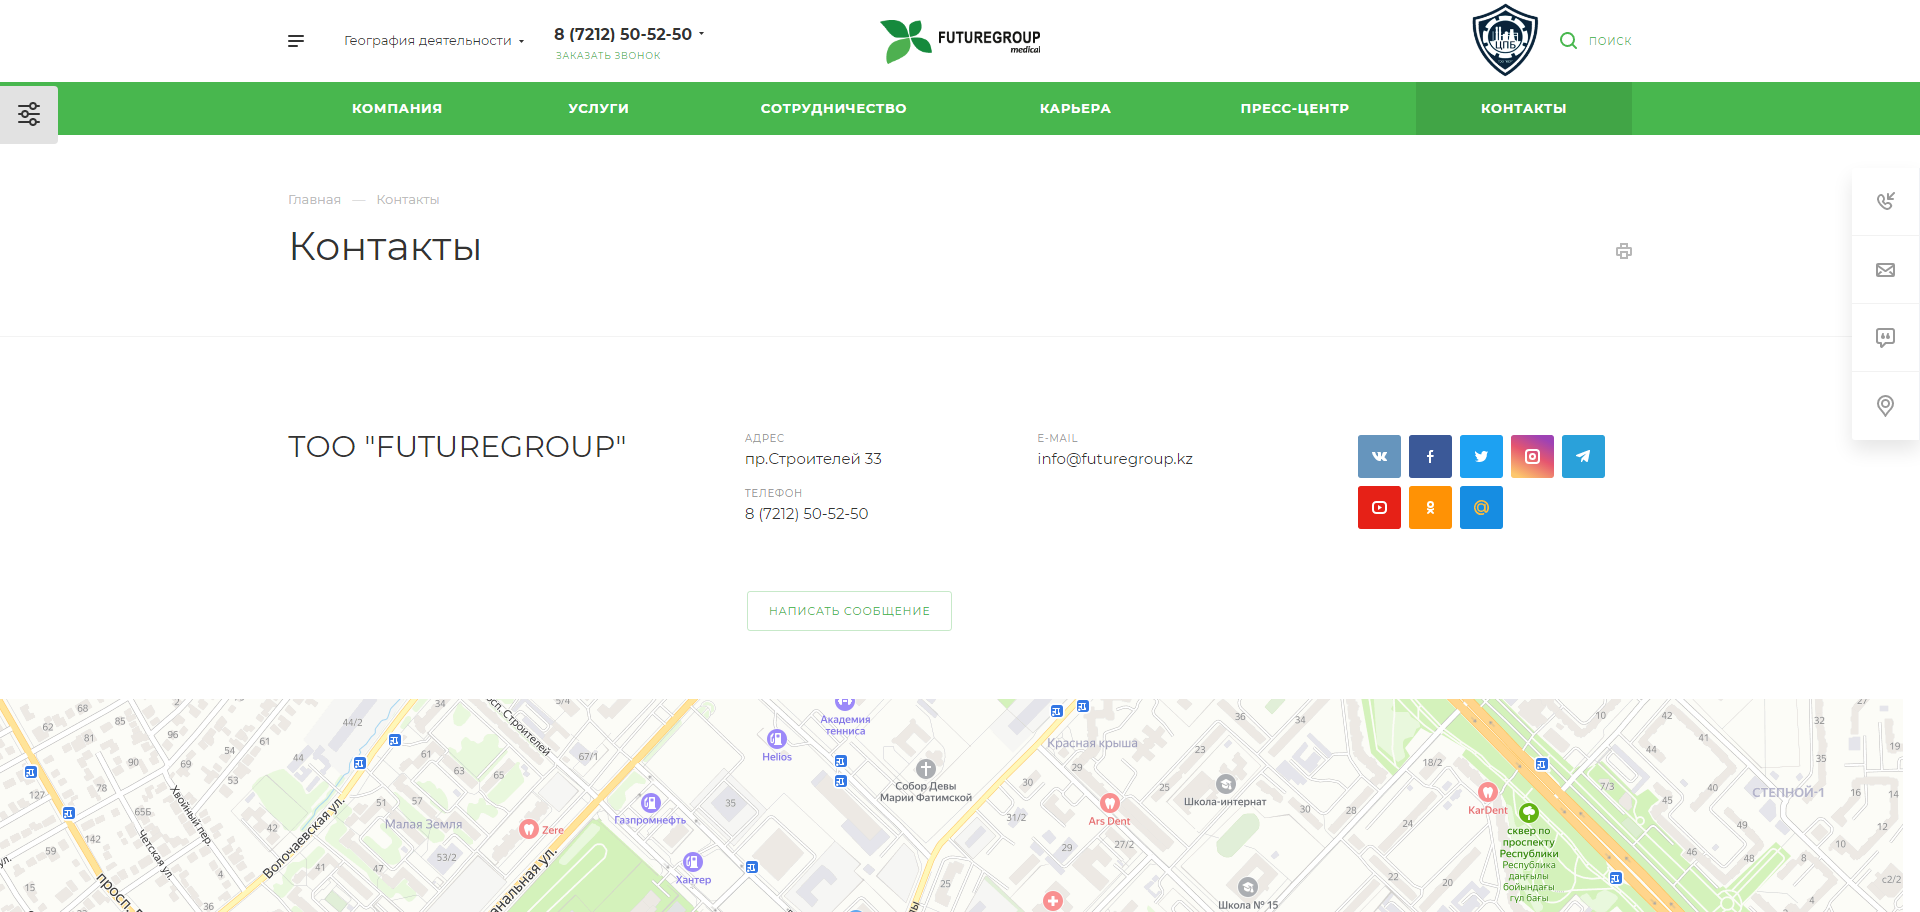Click the review chat sidebar icon
The height and width of the screenshot is (912, 1920).
(1885, 338)
